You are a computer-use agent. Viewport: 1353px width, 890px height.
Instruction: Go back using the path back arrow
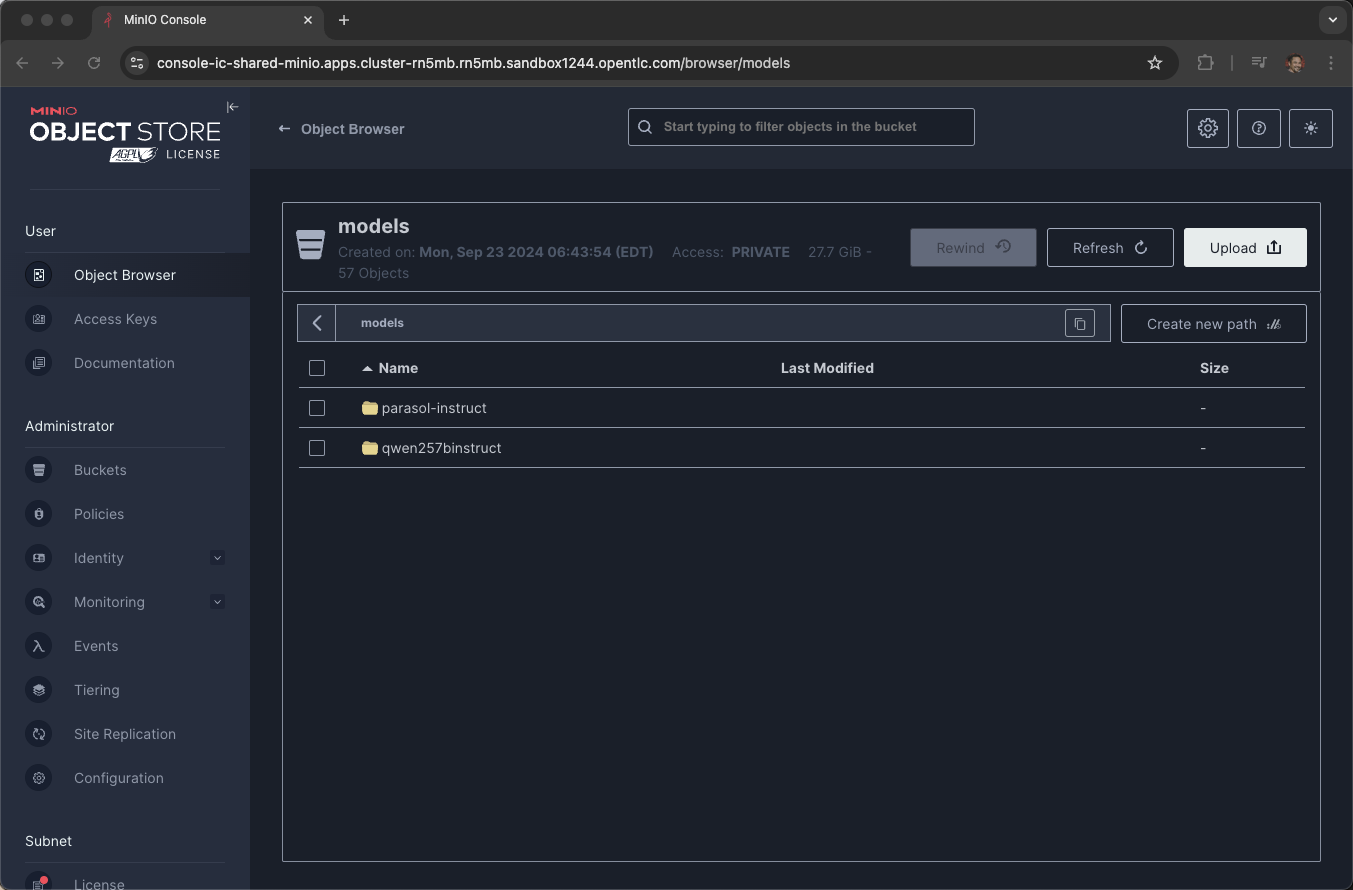[317, 323]
